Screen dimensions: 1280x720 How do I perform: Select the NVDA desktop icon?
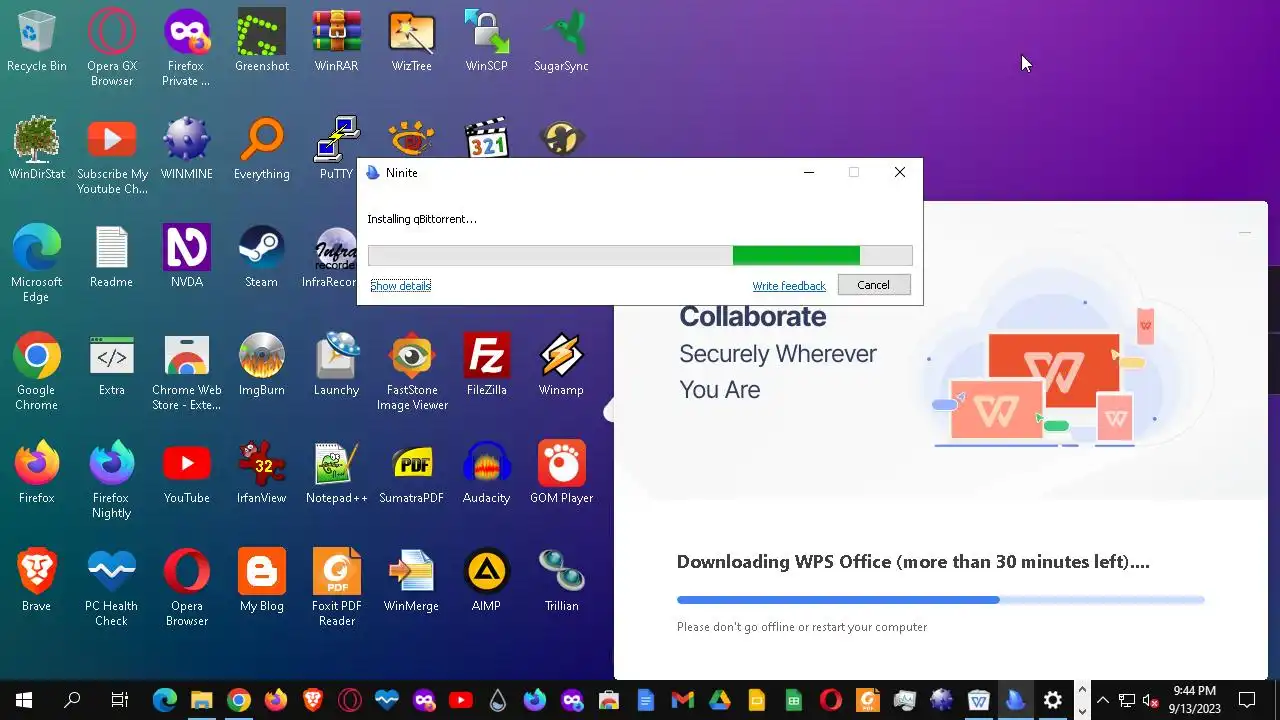187,258
